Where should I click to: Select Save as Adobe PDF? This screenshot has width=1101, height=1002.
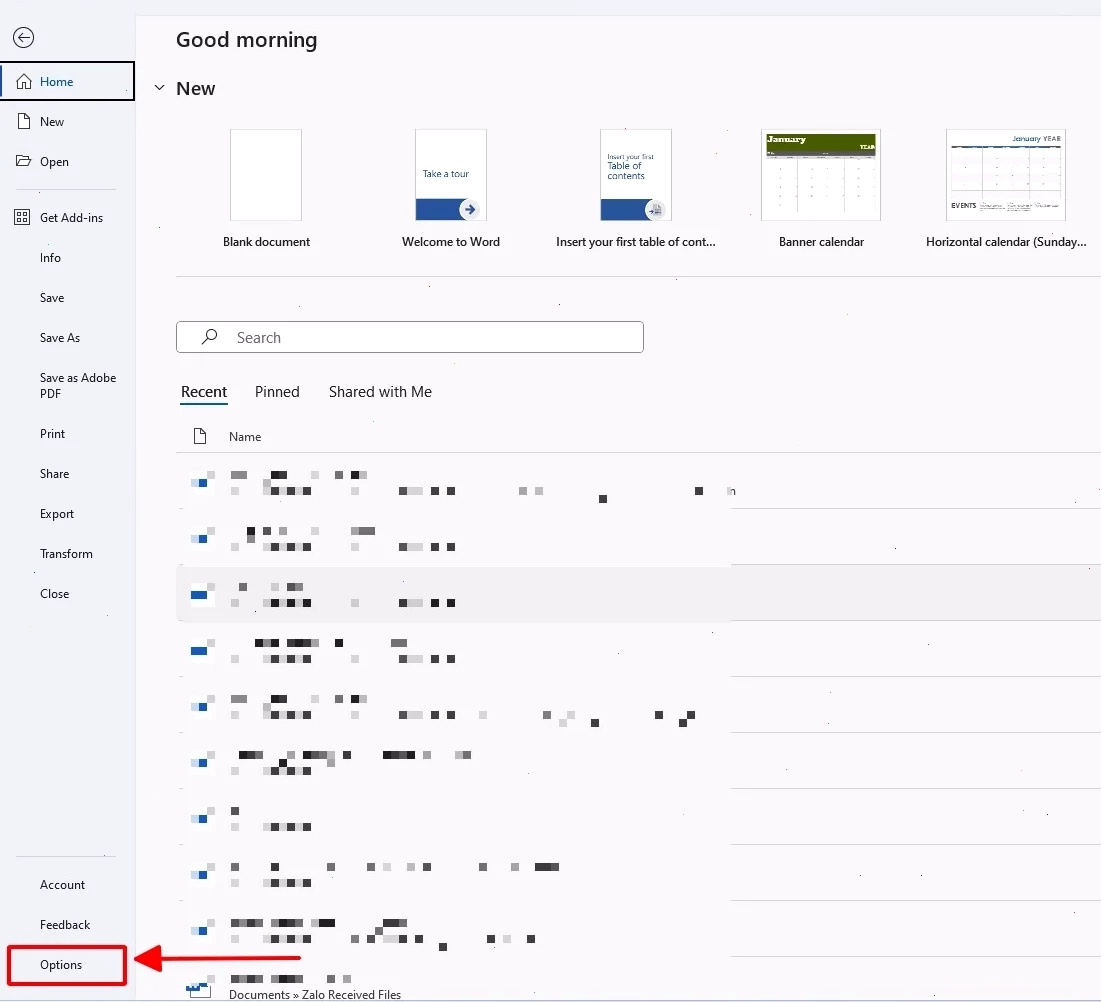(x=77, y=385)
